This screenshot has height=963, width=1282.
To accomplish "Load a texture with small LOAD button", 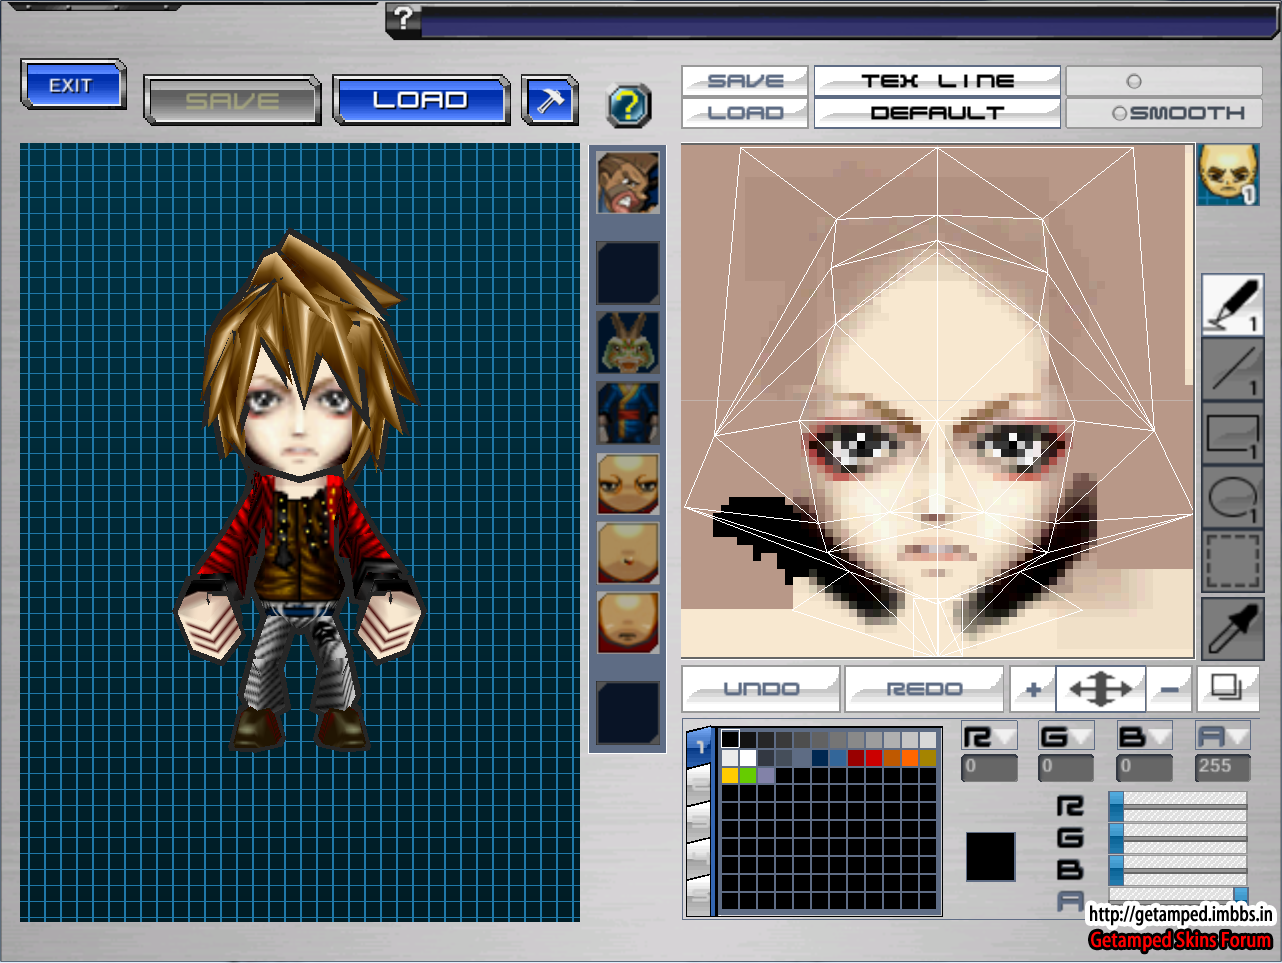I will point(745,113).
